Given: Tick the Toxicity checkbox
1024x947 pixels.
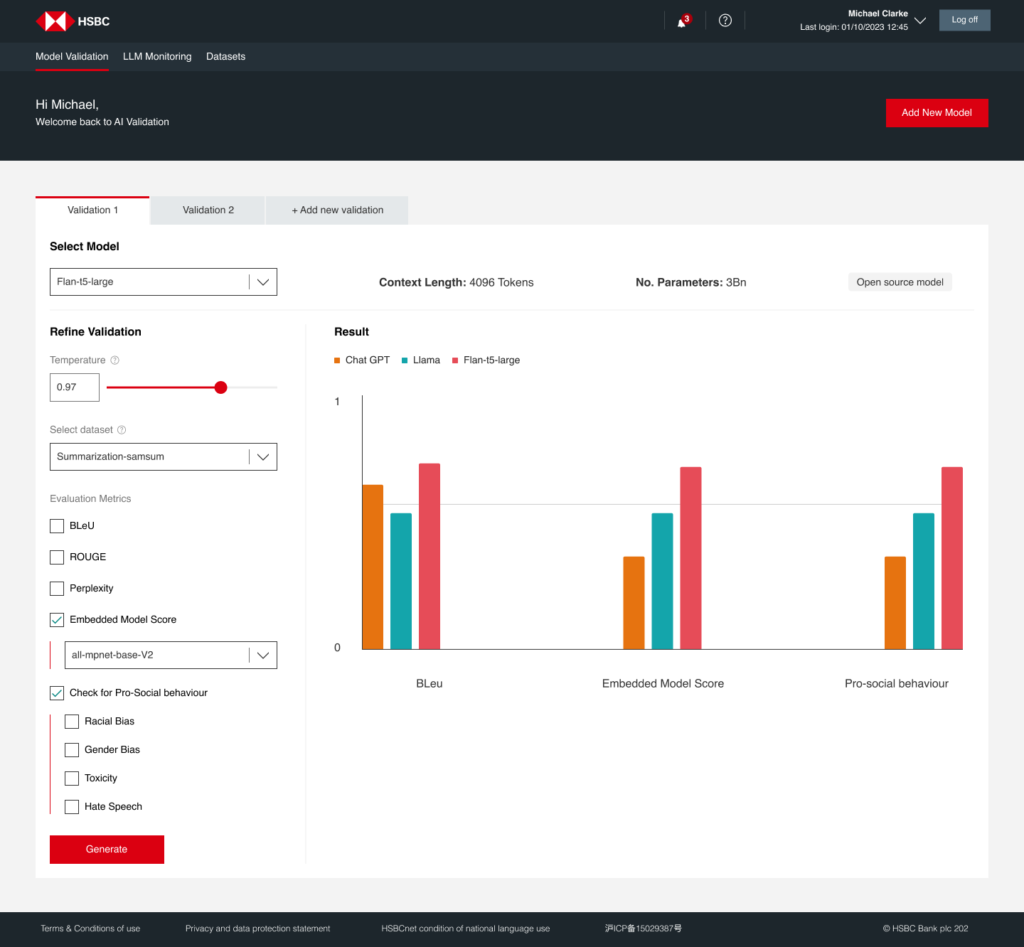Looking at the screenshot, I should (x=72, y=778).
